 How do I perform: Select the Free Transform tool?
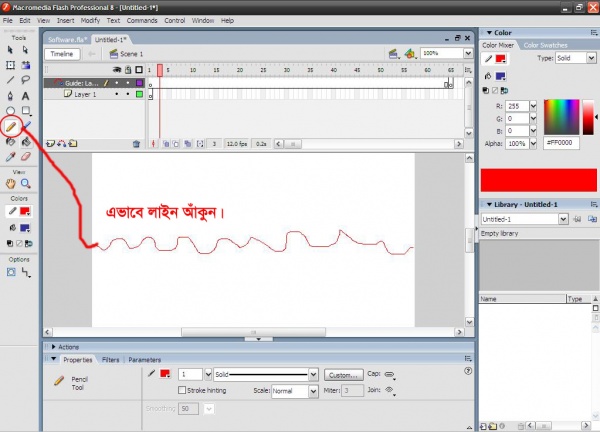pyautogui.click(x=10, y=65)
